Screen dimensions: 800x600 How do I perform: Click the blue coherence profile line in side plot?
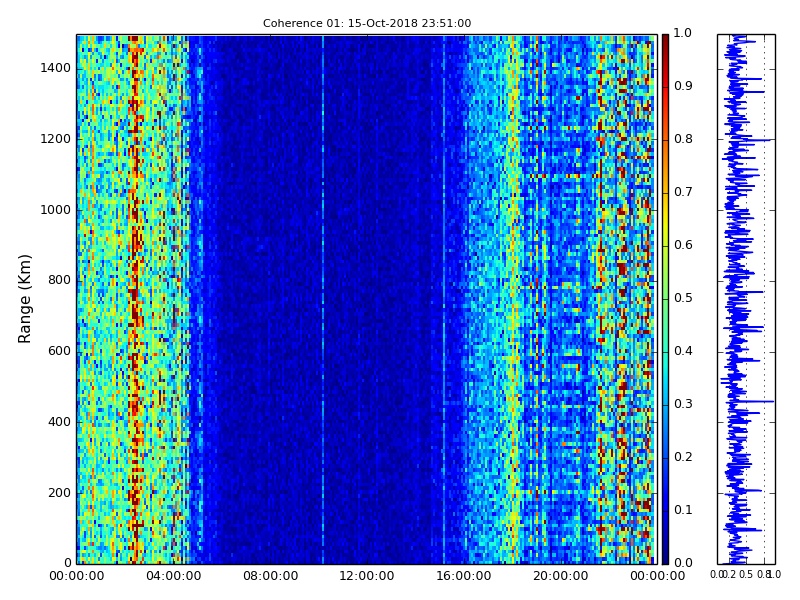737,299
